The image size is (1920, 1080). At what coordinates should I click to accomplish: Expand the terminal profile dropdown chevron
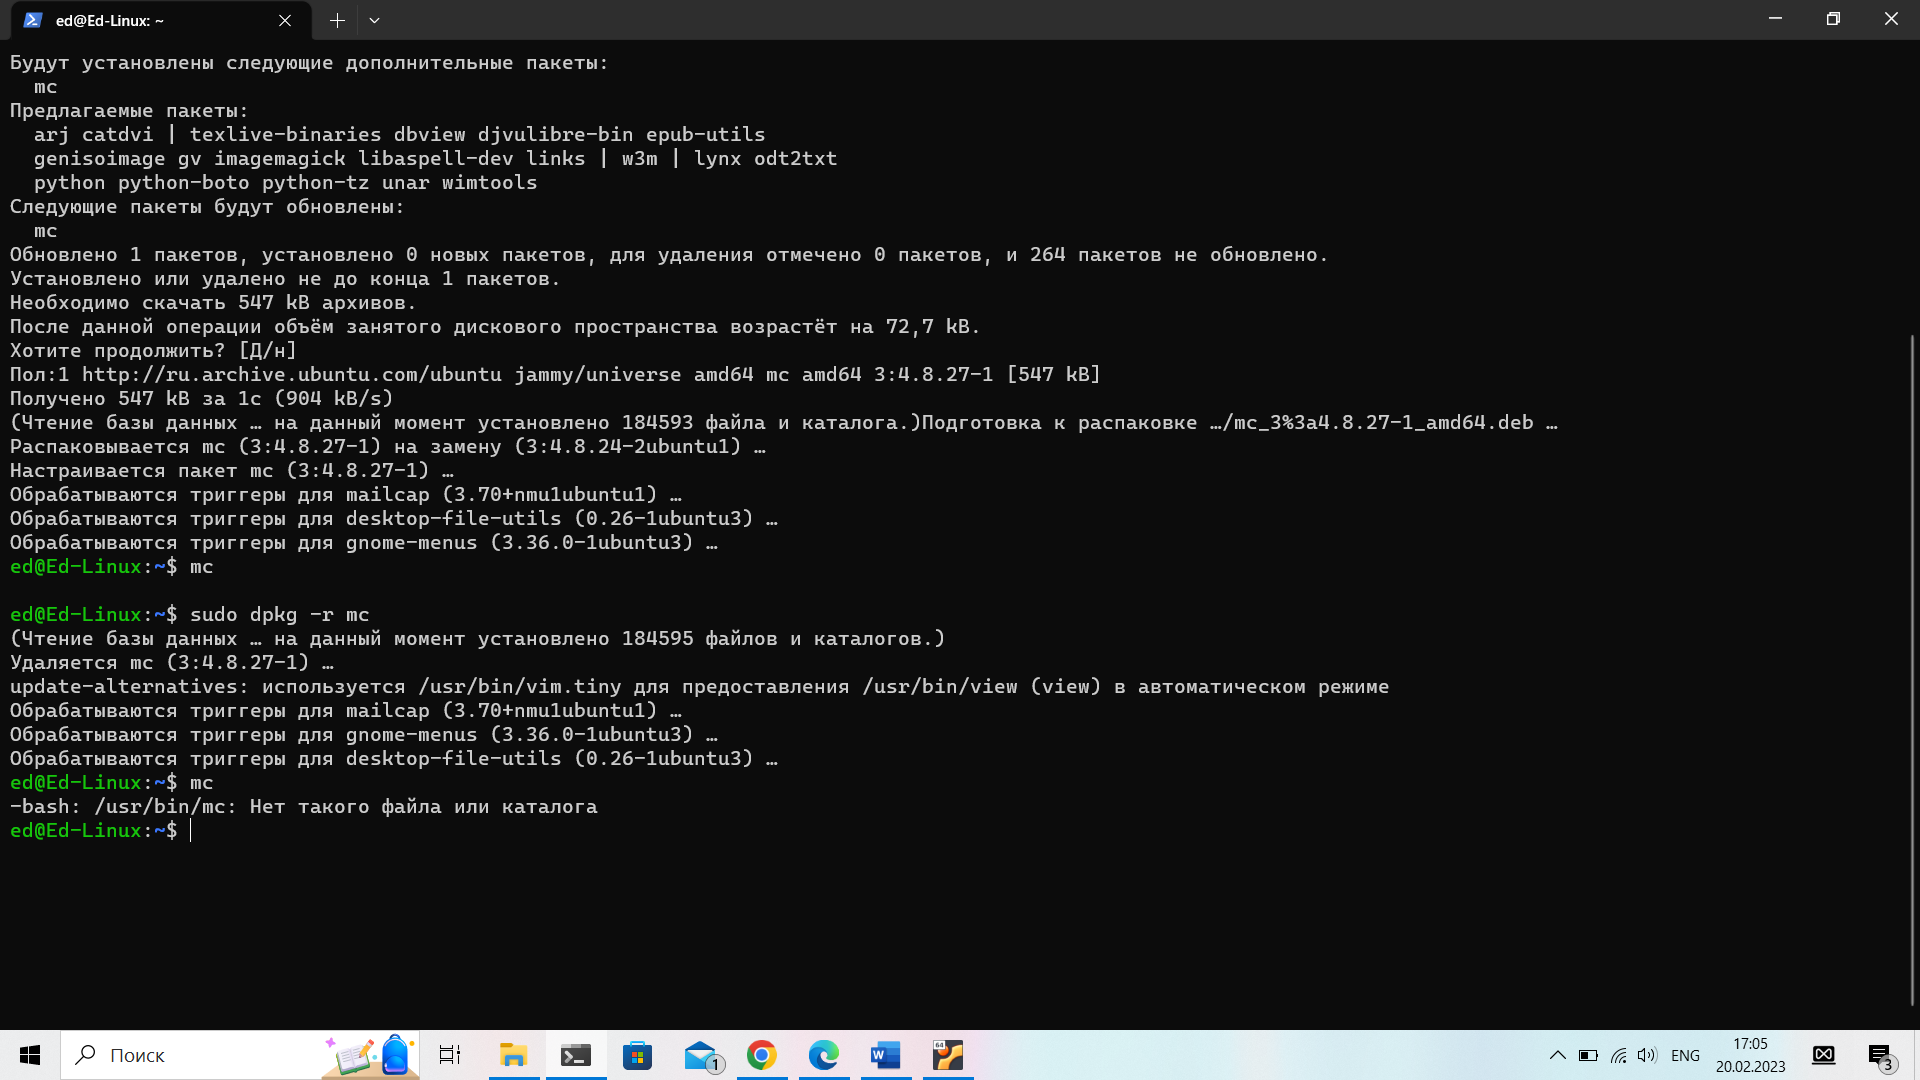tap(374, 20)
